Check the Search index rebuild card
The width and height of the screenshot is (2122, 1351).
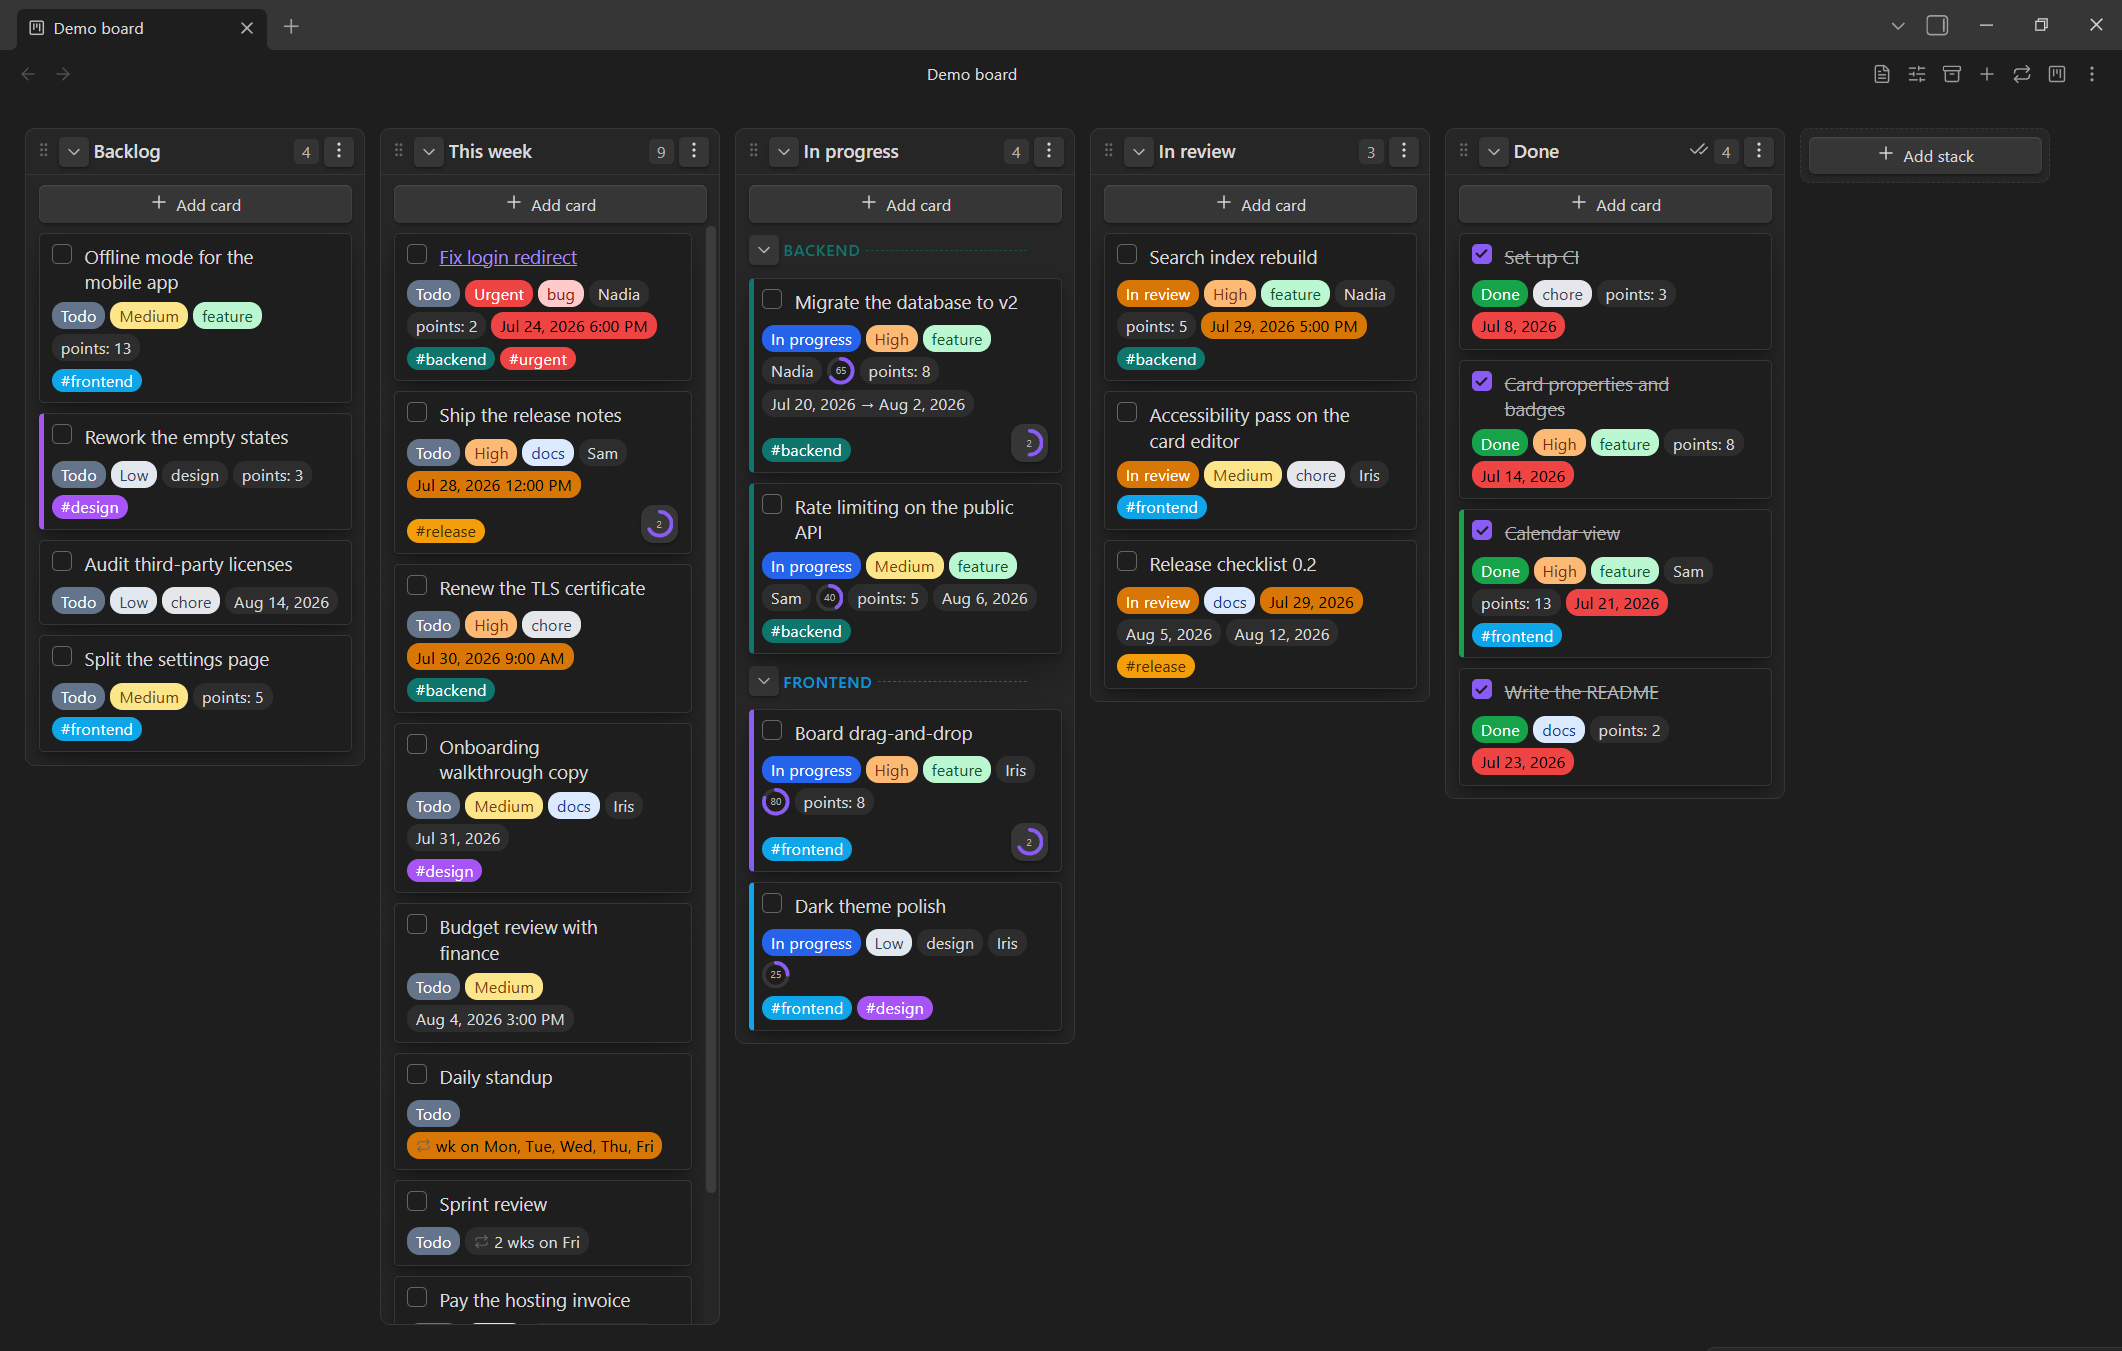click(x=1127, y=255)
